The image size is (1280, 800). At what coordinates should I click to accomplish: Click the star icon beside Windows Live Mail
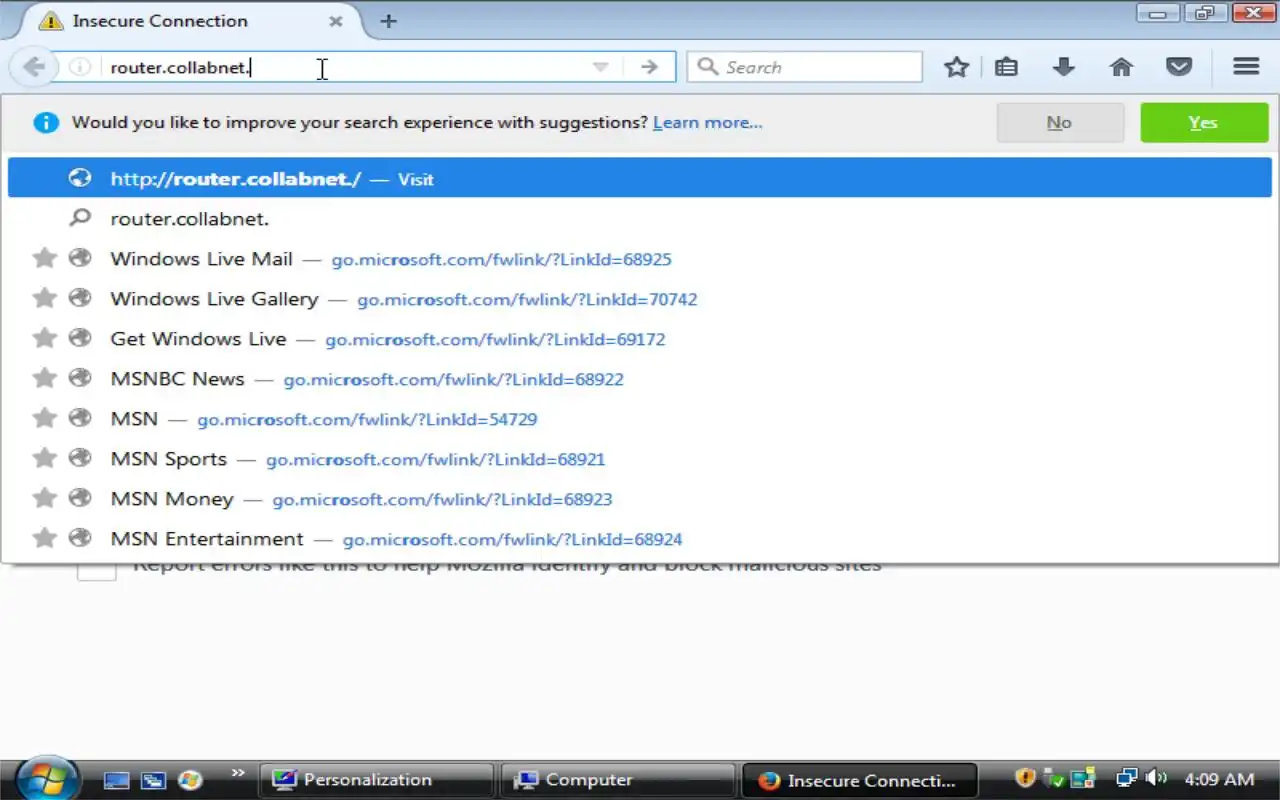coord(44,258)
